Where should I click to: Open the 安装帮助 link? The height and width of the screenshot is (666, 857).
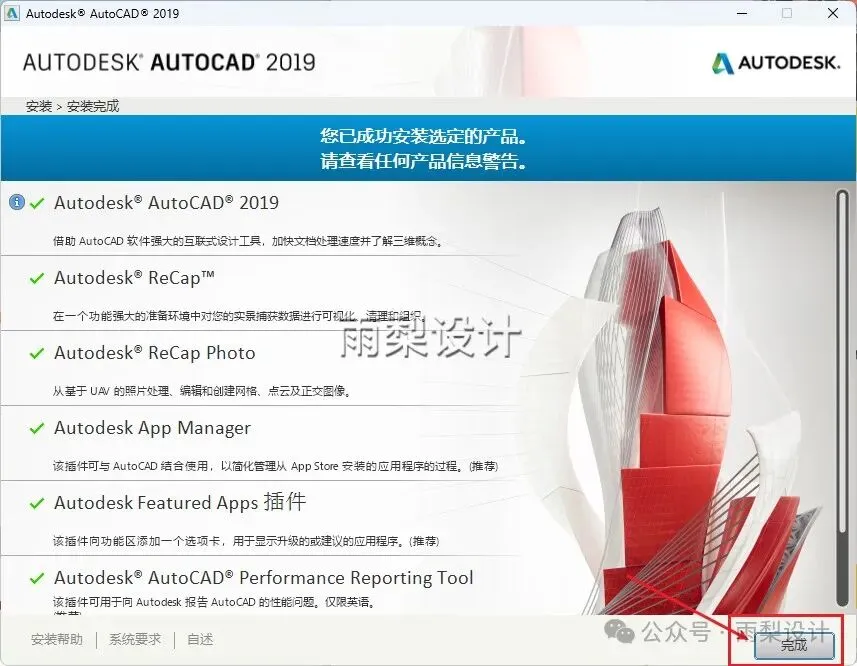point(57,639)
